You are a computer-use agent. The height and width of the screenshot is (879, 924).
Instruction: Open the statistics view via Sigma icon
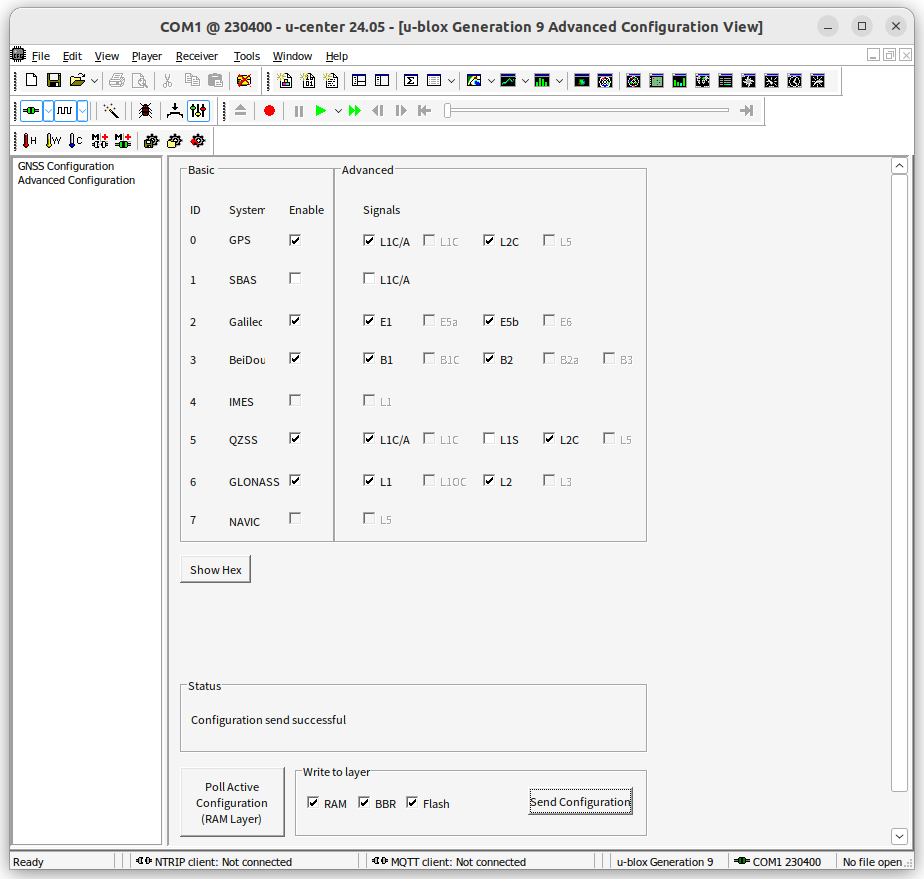[x=410, y=80]
